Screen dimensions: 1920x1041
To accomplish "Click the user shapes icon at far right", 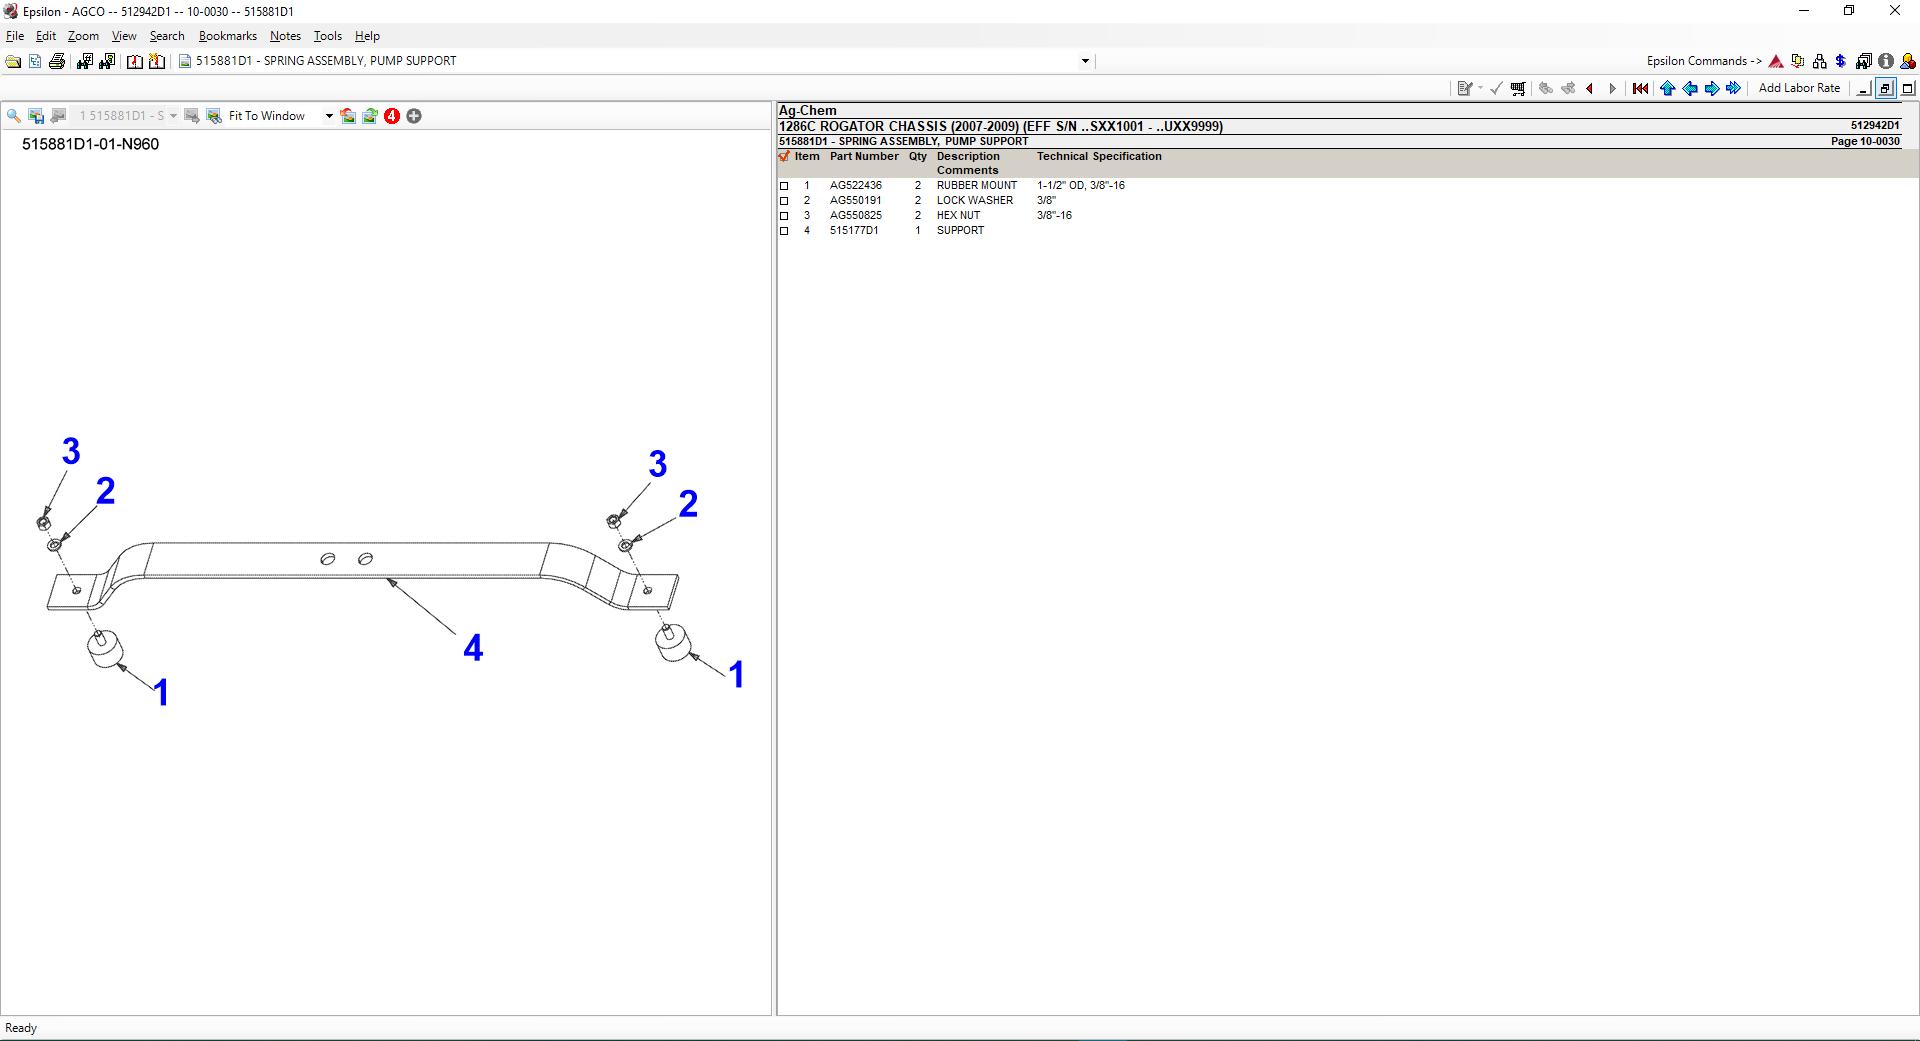I will (x=1908, y=61).
